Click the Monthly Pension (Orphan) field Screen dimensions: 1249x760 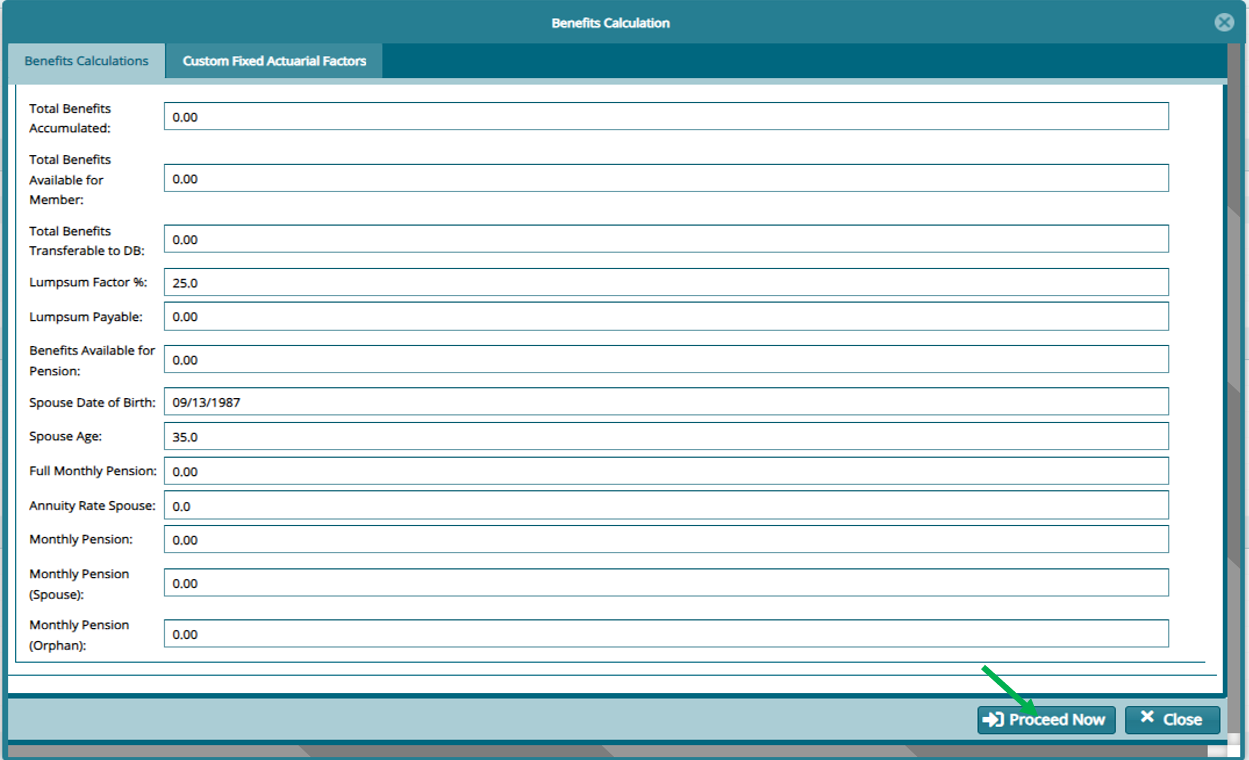point(666,634)
